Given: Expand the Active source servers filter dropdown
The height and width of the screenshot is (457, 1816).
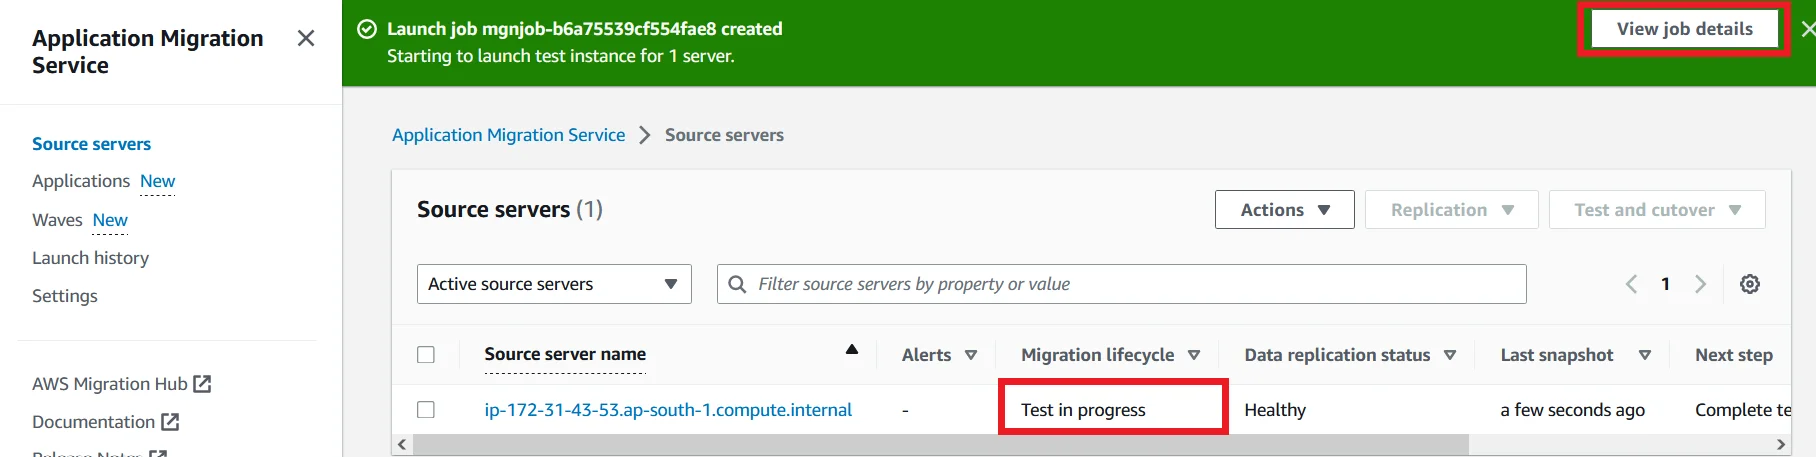Looking at the screenshot, I should tap(554, 284).
